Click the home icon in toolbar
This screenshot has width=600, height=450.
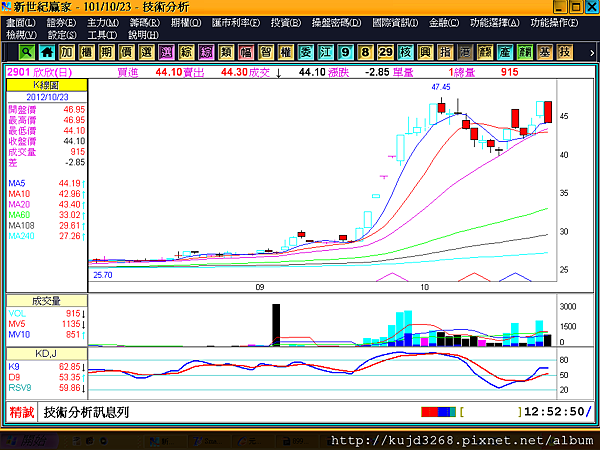pos(47,52)
